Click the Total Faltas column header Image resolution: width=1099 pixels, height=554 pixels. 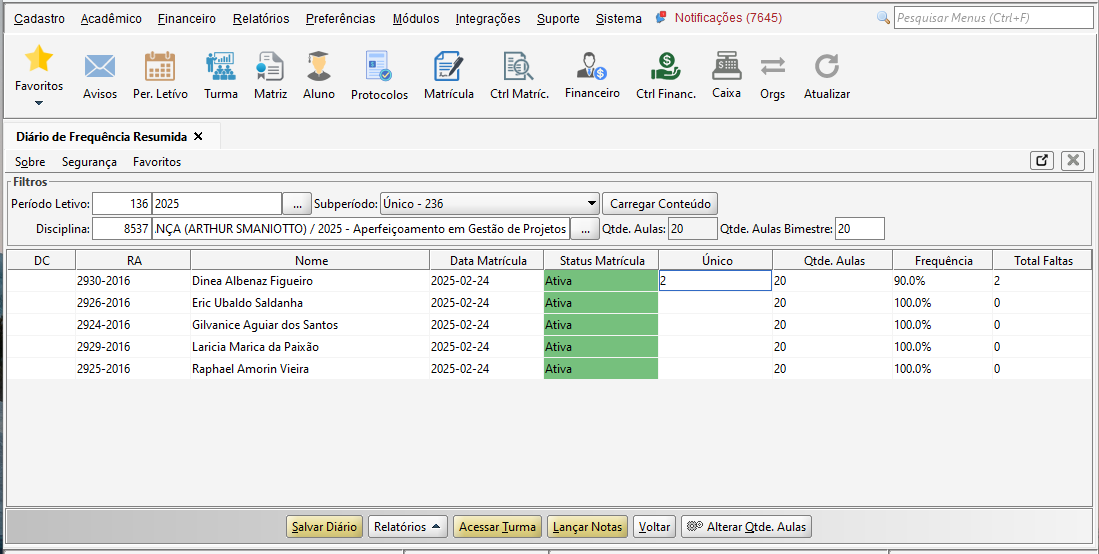pyautogui.click(x=1042, y=260)
